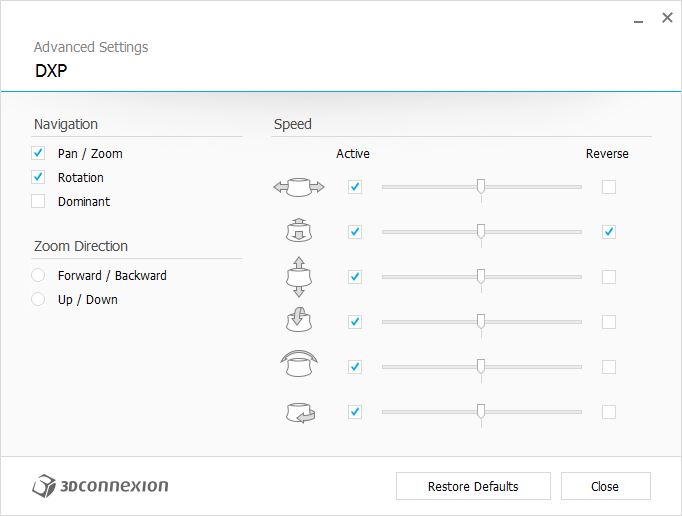Click the forward/backward zoom speed slider handle
682x516 pixels.
coord(481,231)
